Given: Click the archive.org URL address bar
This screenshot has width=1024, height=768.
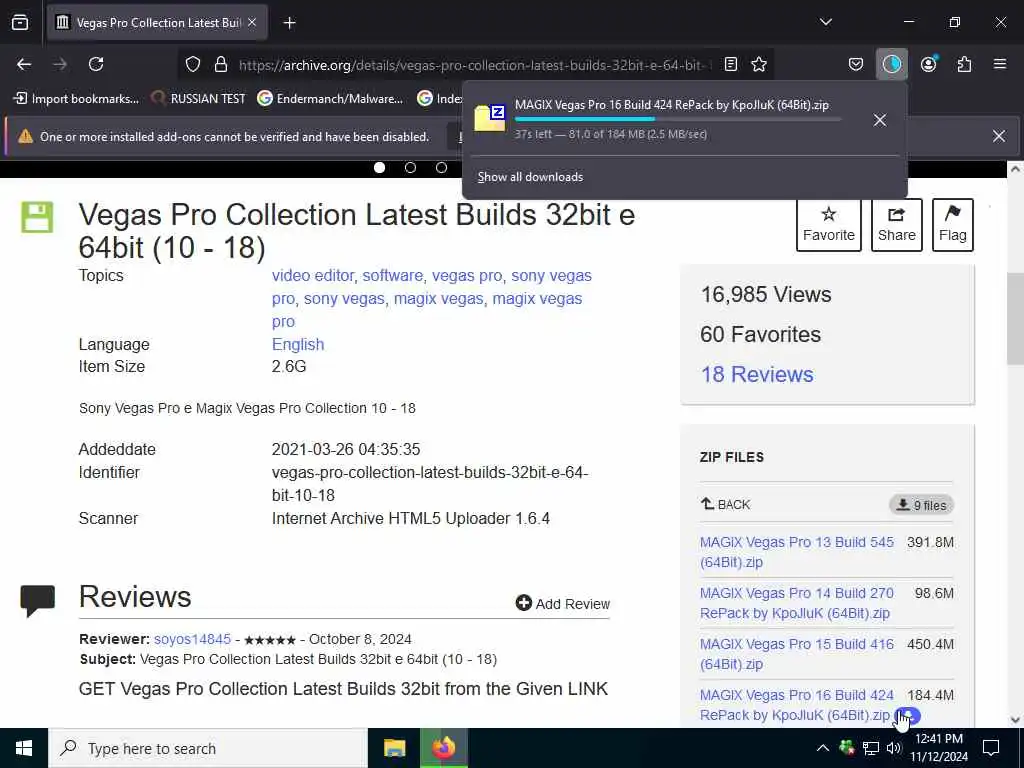Looking at the screenshot, I should (473, 65).
